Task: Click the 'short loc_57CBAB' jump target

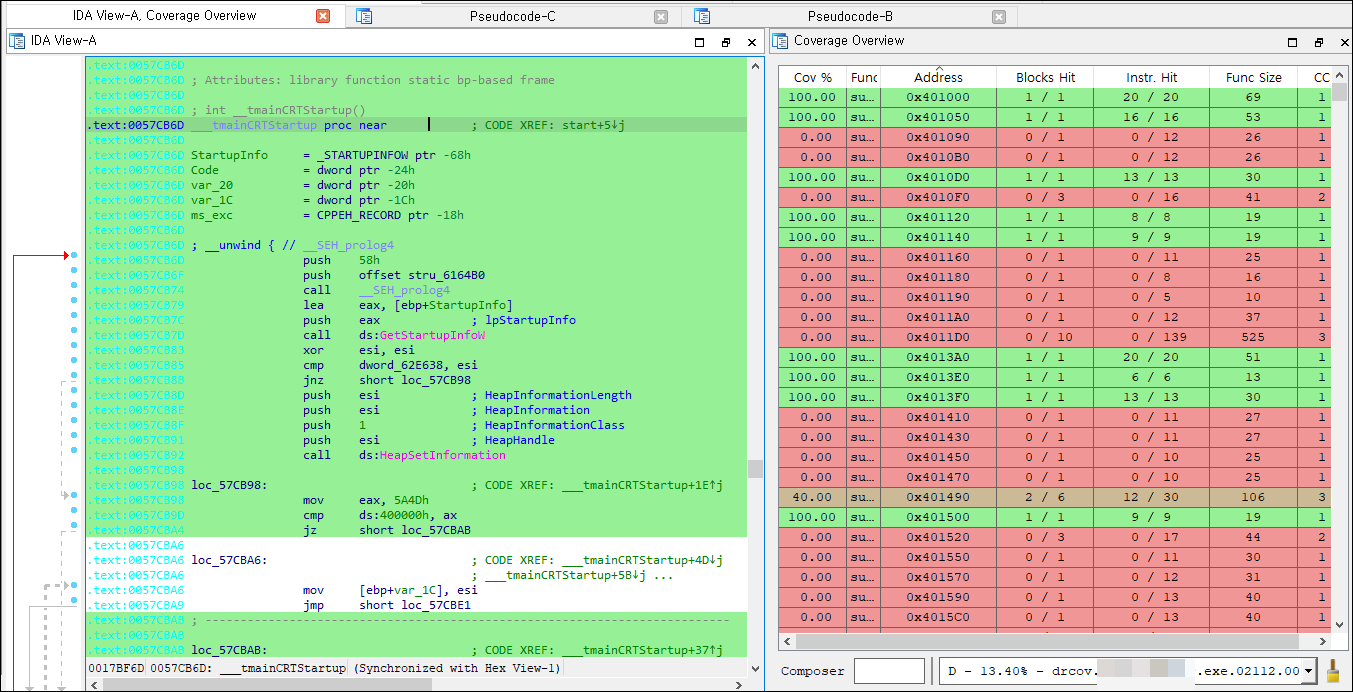Action: (415, 530)
